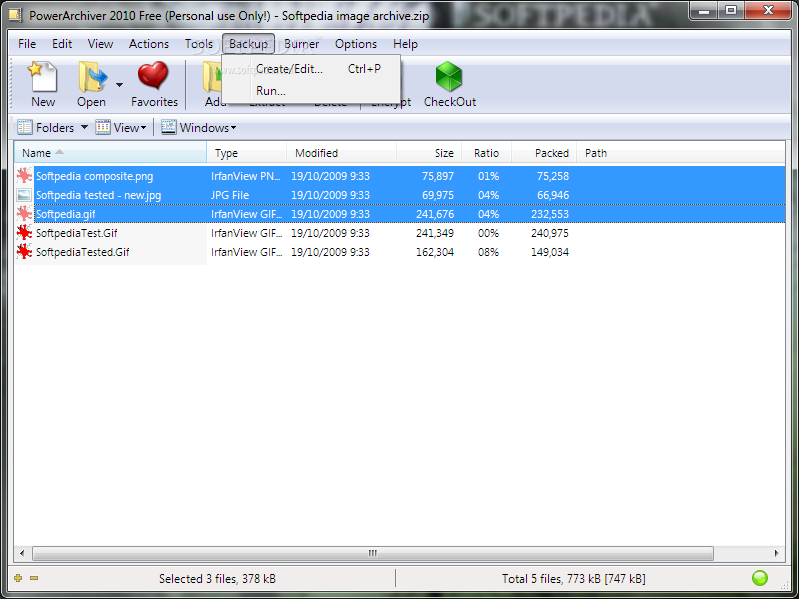Expand the Folders dropdown arrow
The width and height of the screenshot is (799, 599).
85,127
